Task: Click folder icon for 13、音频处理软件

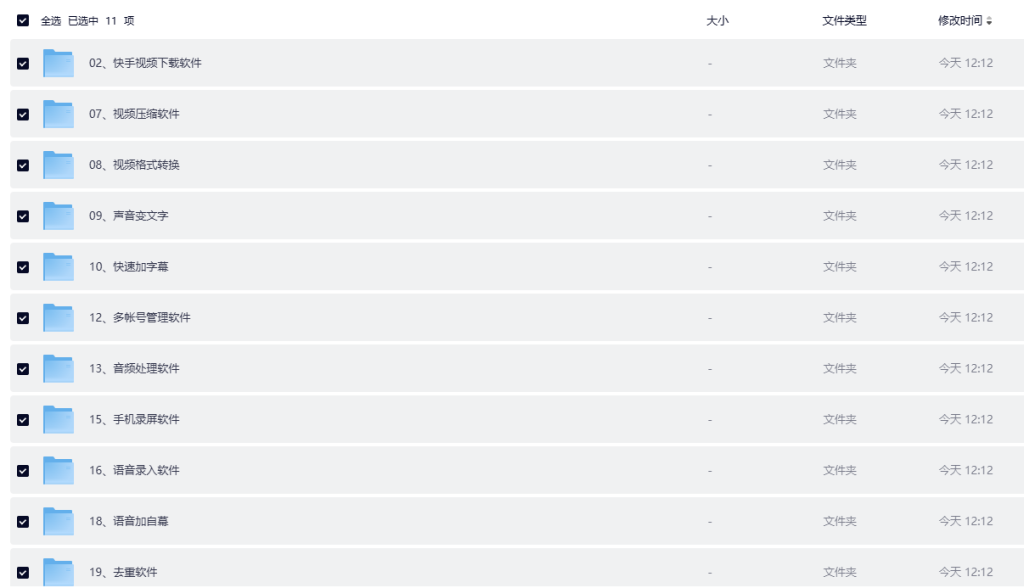Action: click(x=58, y=369)
